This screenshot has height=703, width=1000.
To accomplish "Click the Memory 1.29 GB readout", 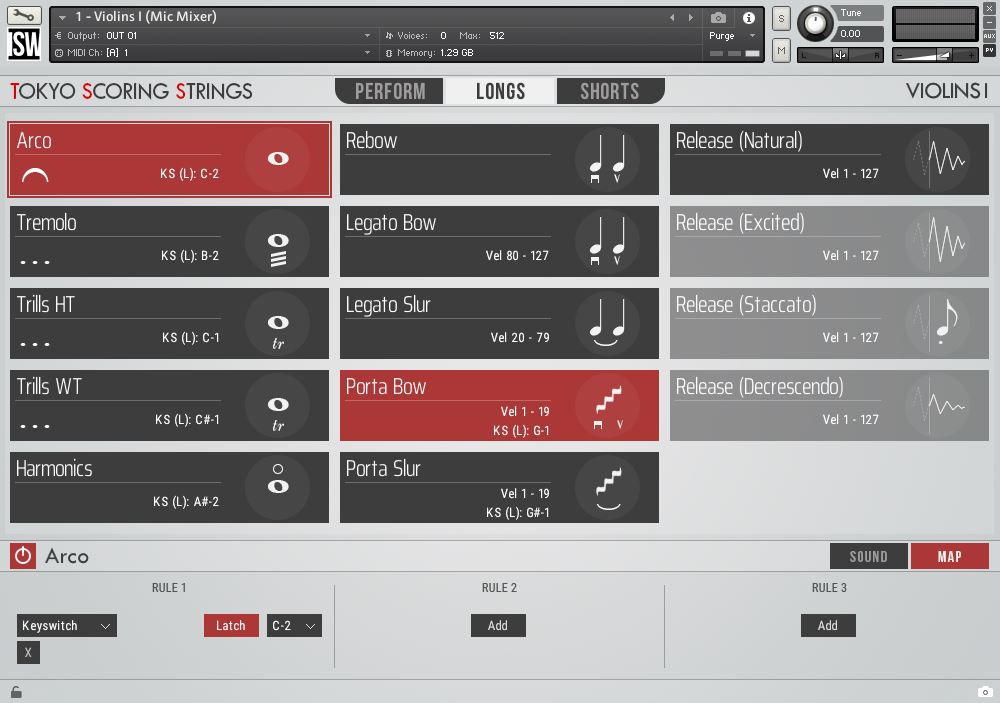I will point(436,53).
